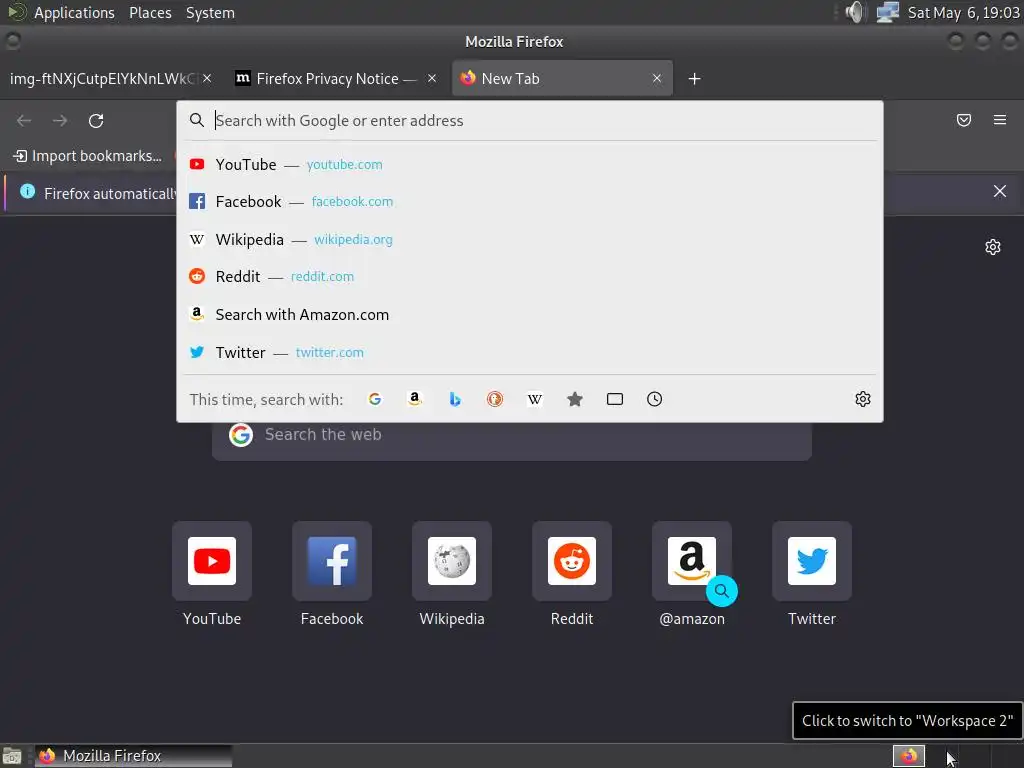Click the show desktop icon in bottom panel
The height and width of the screenshot is (768, 1024).
coord(12,756)
